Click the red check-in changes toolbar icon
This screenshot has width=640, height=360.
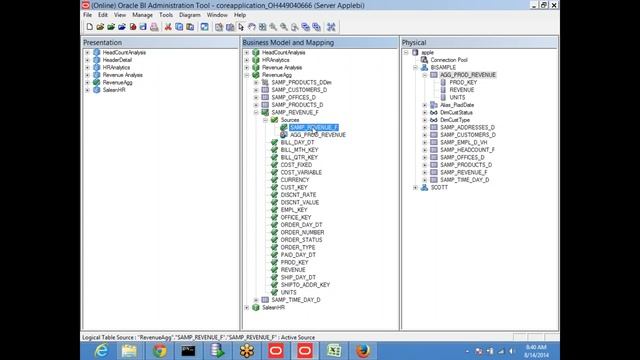click(133, 27)
